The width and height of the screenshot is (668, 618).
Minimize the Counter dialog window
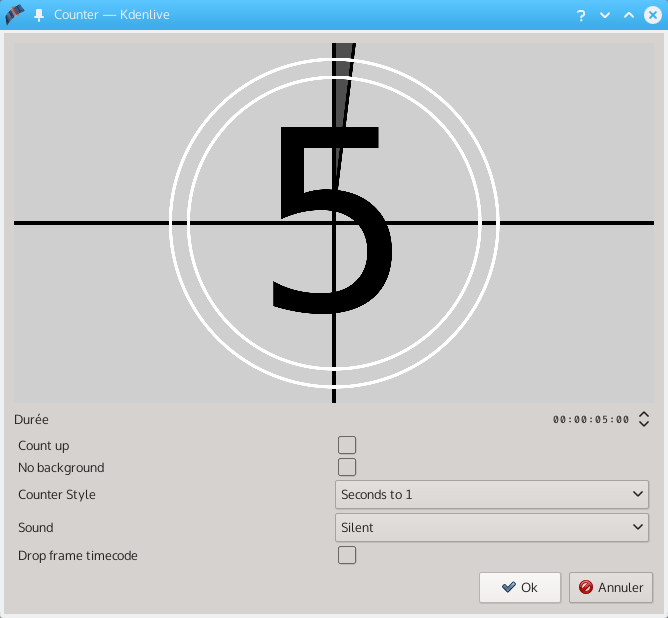coord(604,15)
